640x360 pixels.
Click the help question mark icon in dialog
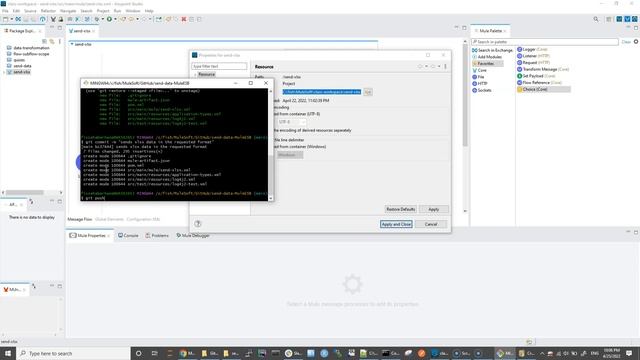(x=198, y=224)
